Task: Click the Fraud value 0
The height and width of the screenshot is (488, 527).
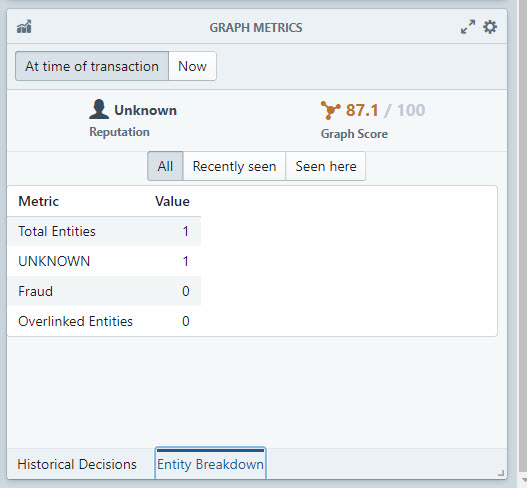Action: coord(186,291)
